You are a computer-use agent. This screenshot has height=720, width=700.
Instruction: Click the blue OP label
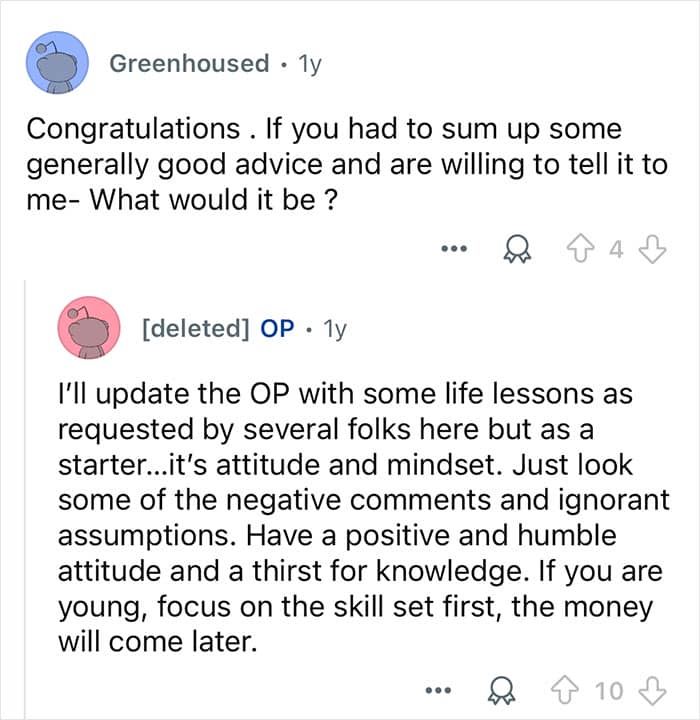point(277,329)
